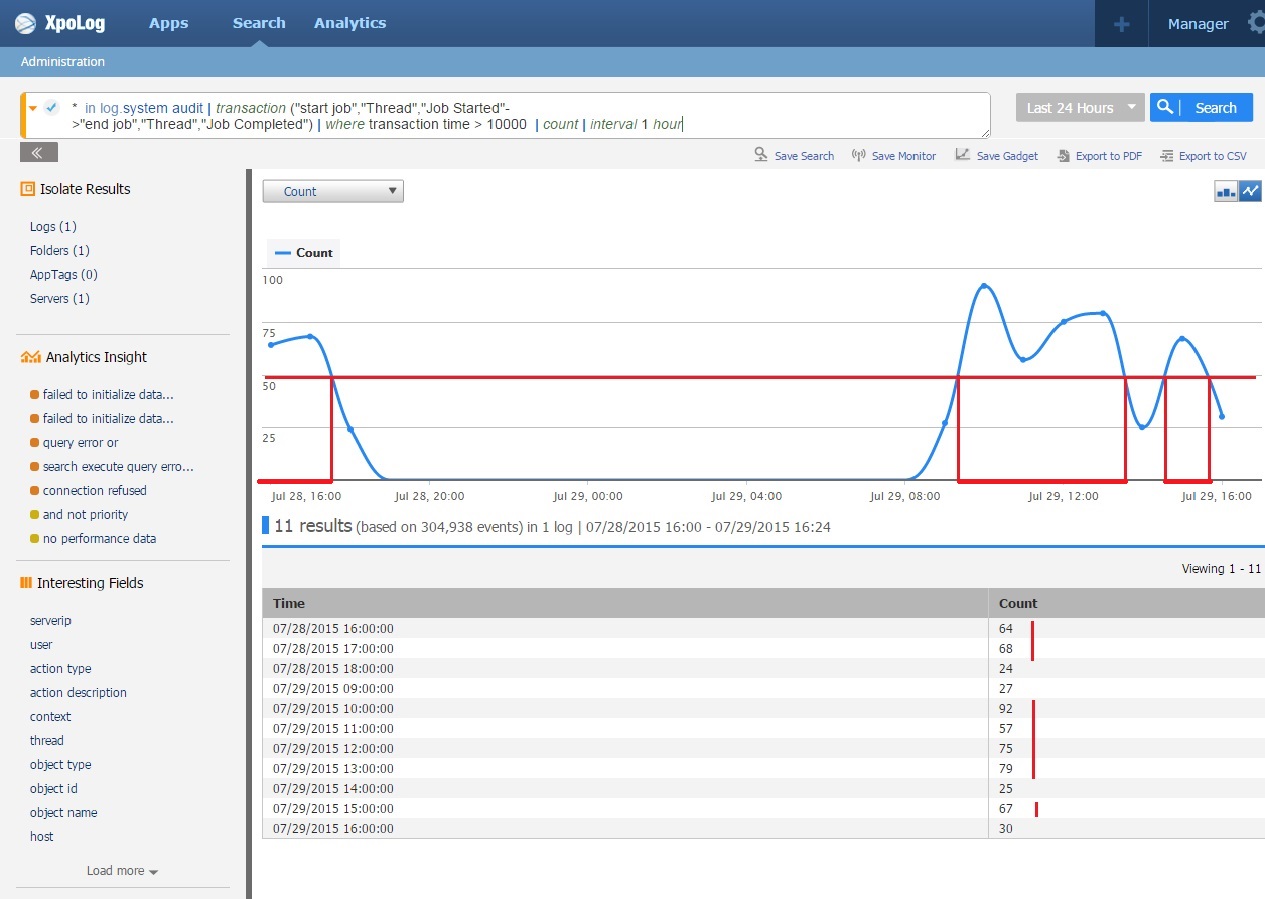Switch chart to line view

pos(1250,191)
